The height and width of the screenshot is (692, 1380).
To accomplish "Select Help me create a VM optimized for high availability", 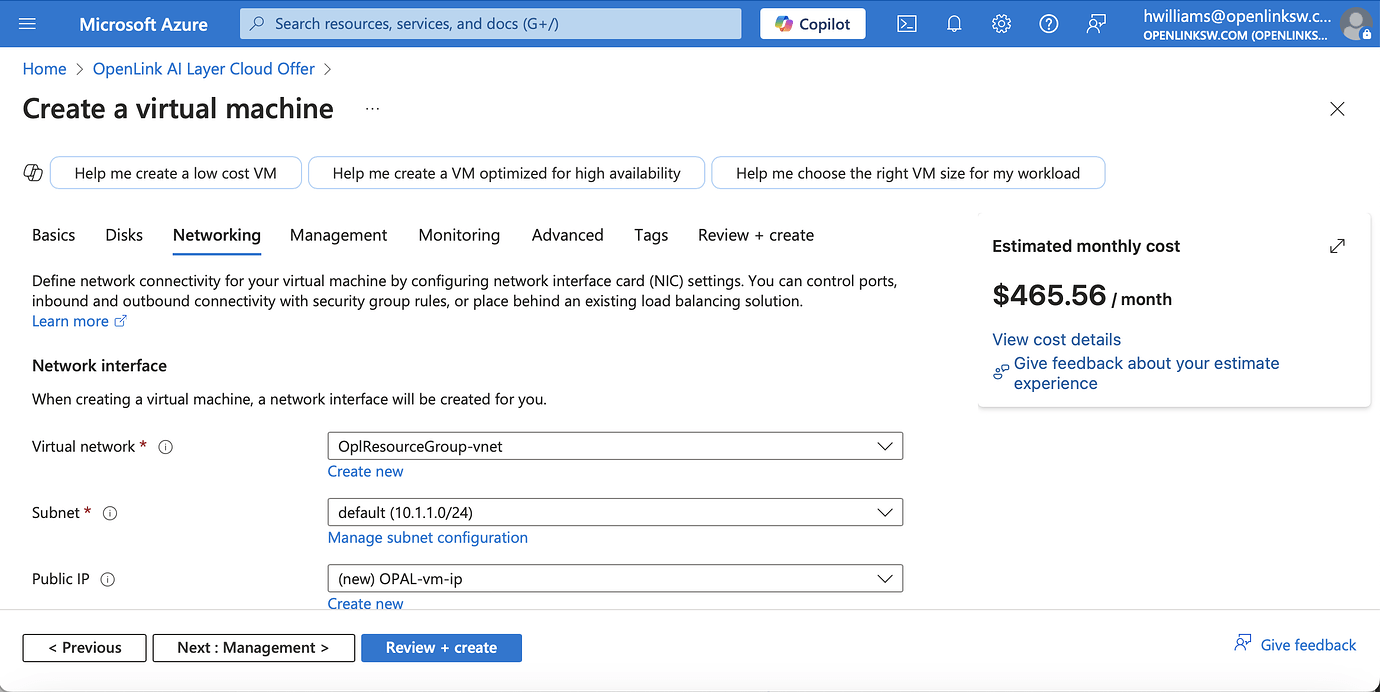I will coord(506,173).
